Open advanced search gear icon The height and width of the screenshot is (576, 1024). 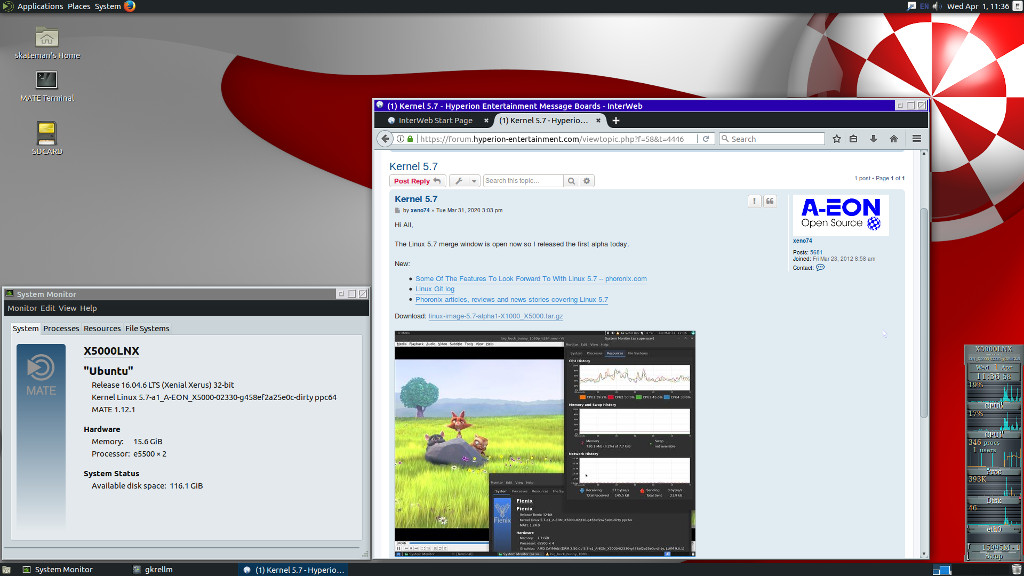pos(586,181)
